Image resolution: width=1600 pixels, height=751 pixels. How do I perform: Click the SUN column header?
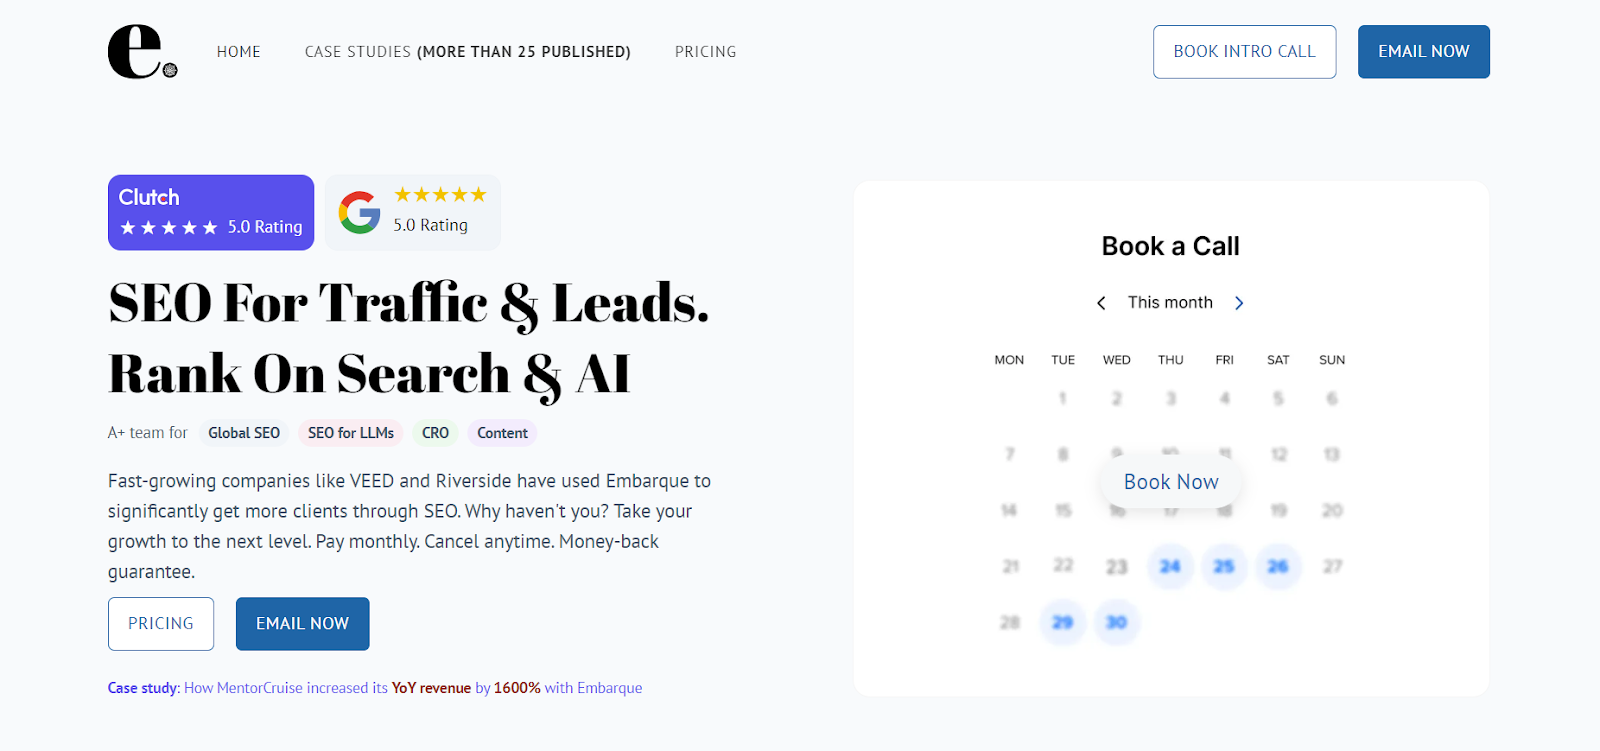pyautogui.click(x=1332, y=360)
